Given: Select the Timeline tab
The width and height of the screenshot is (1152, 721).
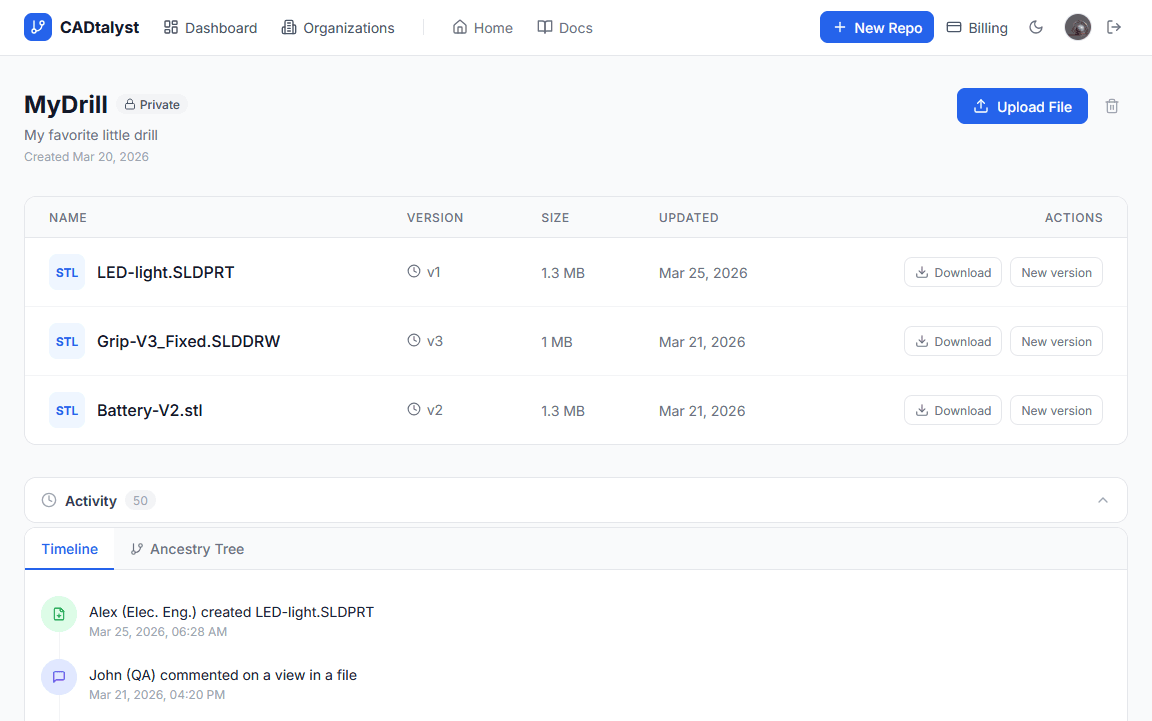Looking at the screenshot, I should click(x=69, y=549).
